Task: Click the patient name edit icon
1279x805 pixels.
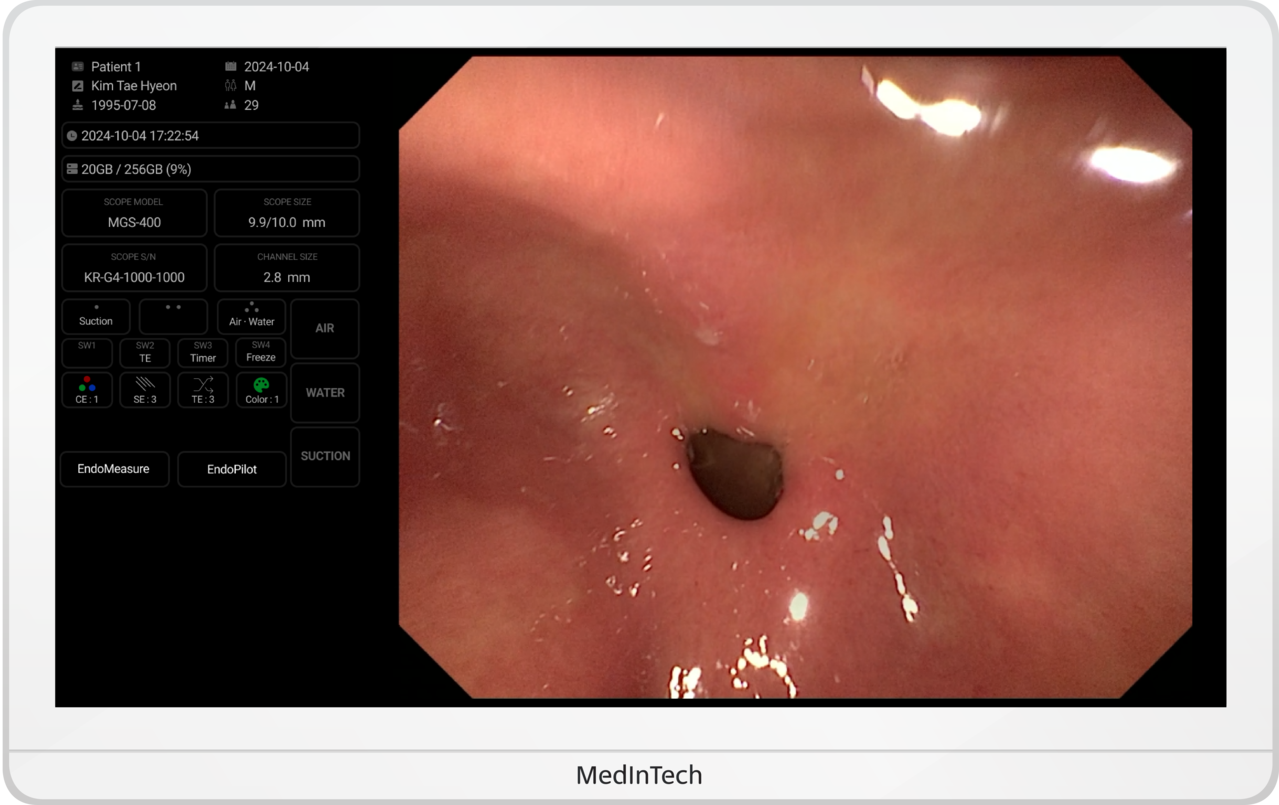Action: click(x=78, y=86)
